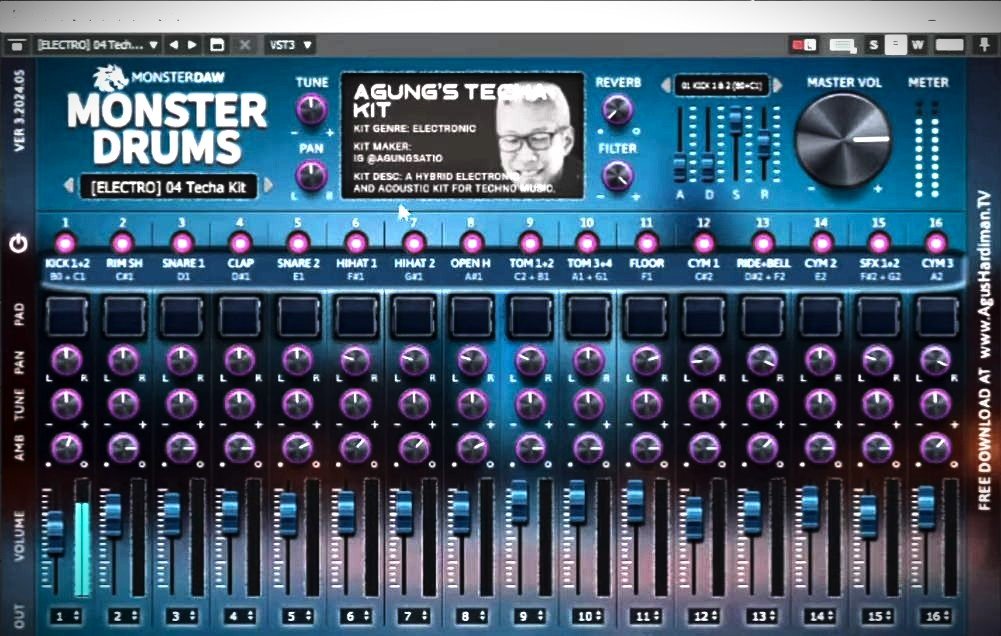1001x636 pixels.
Task: Click the S icon in the top-right toolbar
Action: click(873, 44)
